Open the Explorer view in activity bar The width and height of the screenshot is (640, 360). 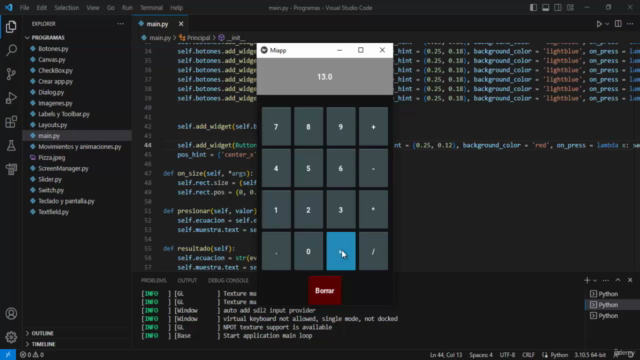tap(11, 27)
